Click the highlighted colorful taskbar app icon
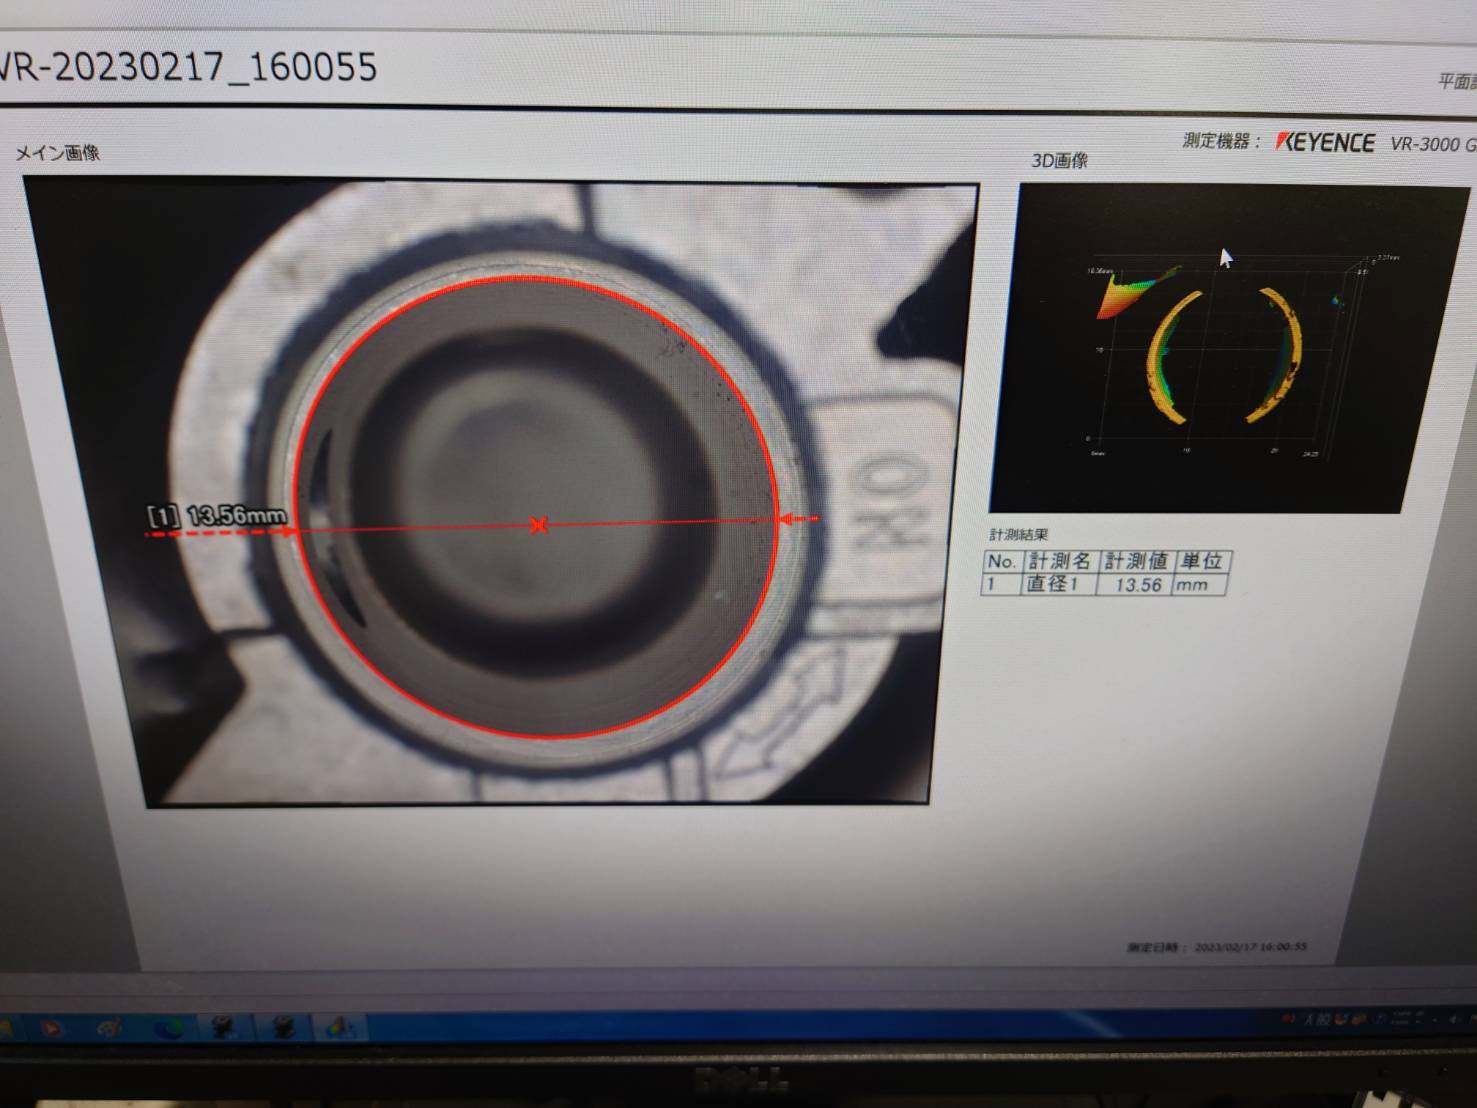 coord(339,1027)
